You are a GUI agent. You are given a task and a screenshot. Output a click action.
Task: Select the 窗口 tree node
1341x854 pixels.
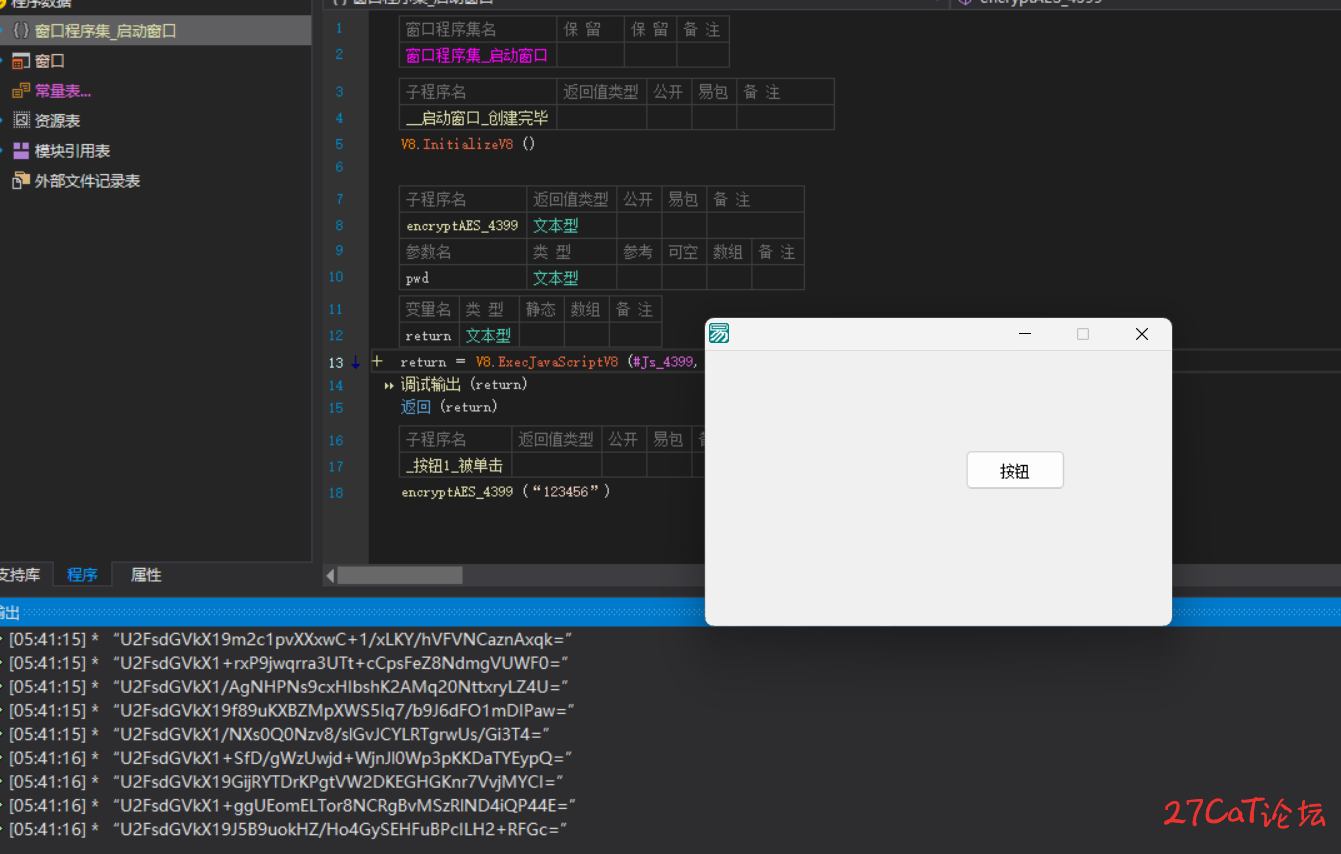tap(50, 61)
